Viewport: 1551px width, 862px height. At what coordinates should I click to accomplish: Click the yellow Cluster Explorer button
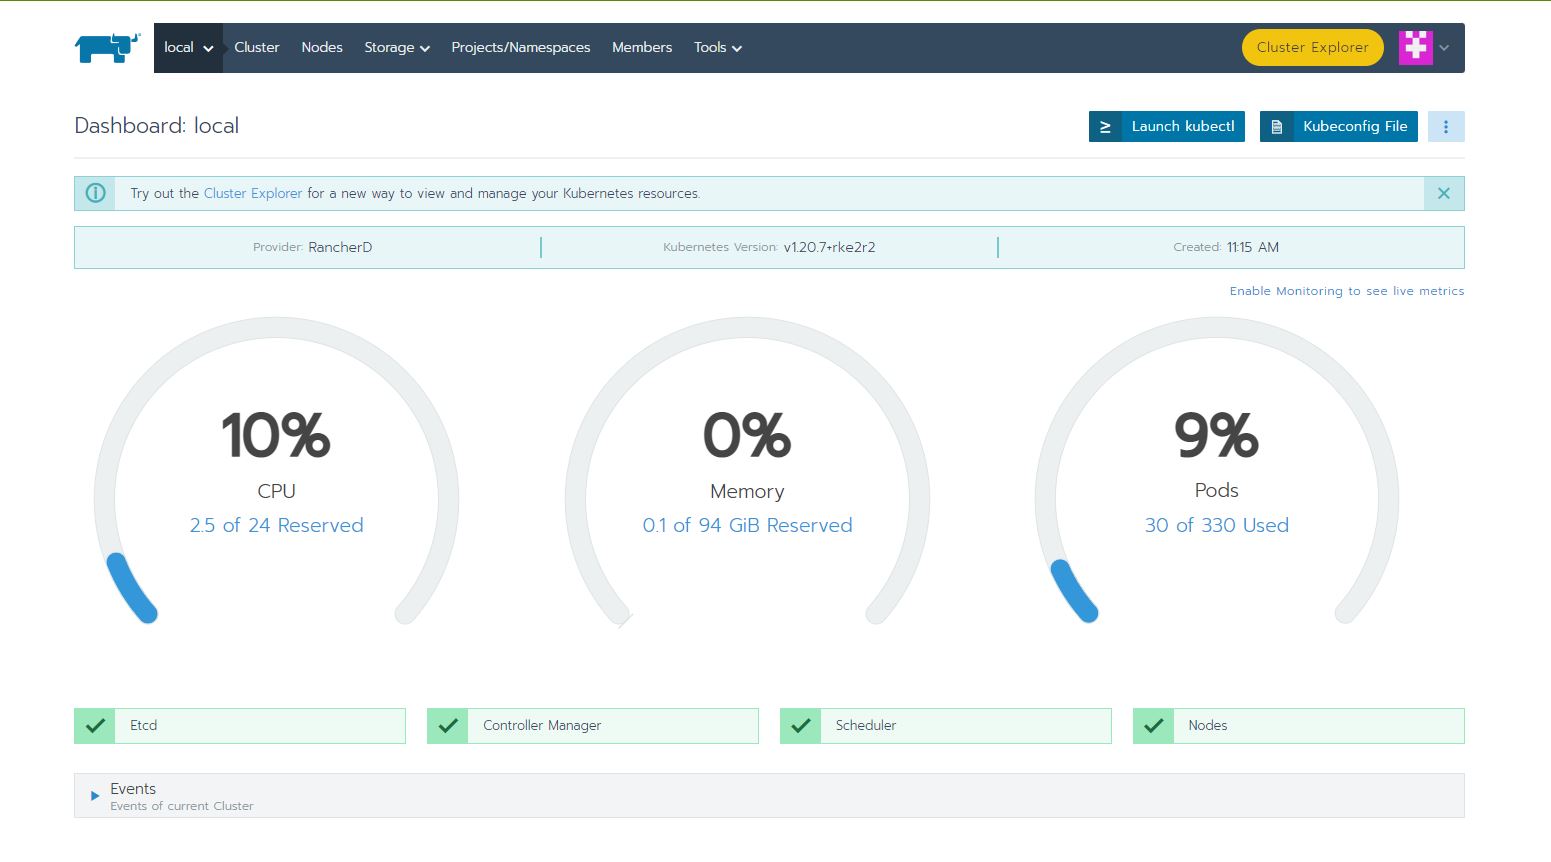tap(1312, 48)
